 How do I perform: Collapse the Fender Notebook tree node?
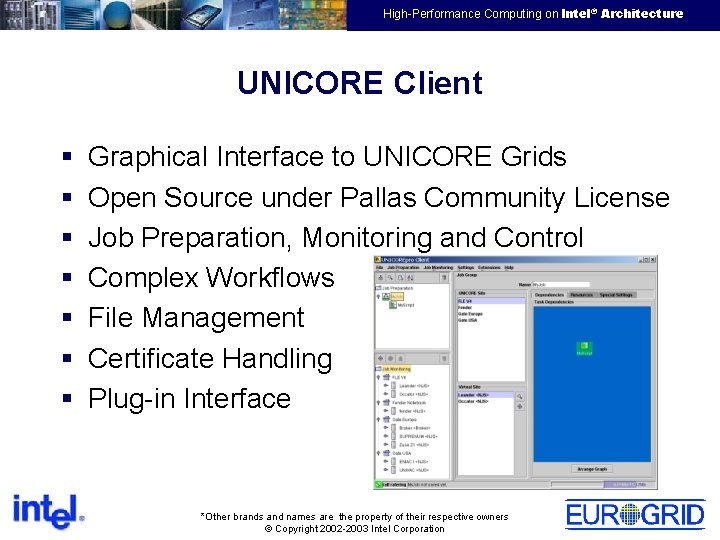pos(378,402)
